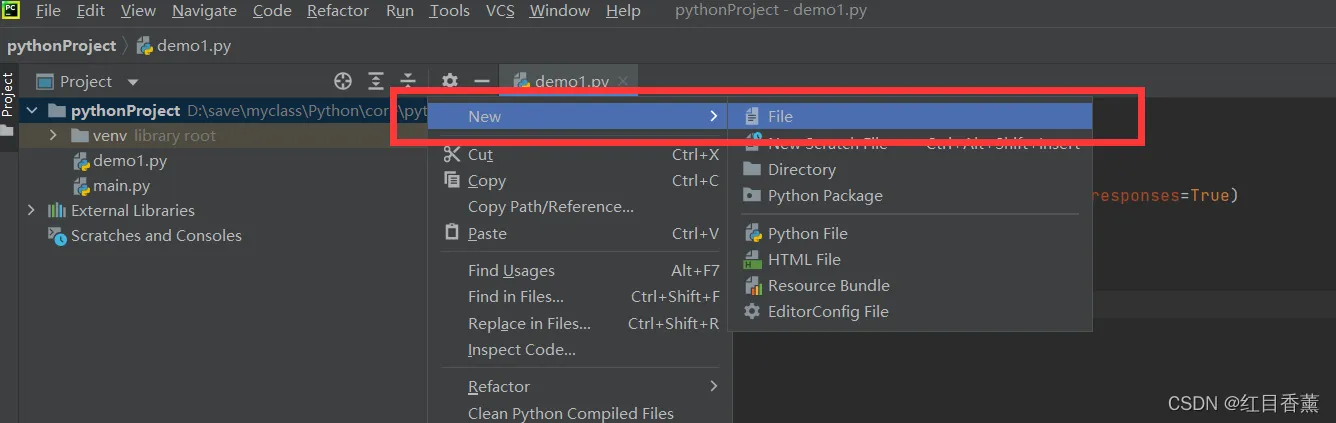Open the Refactor menu in menu bar
The height and width of the screenshot is (423, 1336).
click(337, 11)
